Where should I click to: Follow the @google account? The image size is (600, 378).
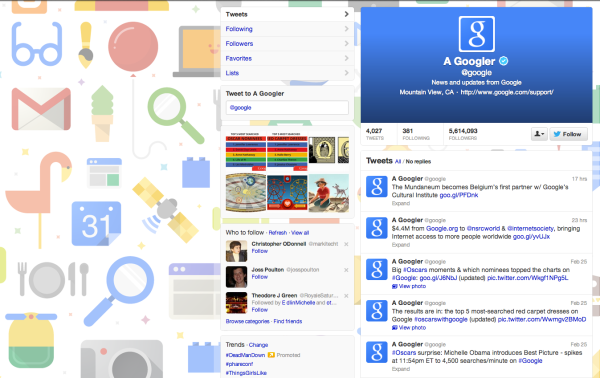coord(568,134)
